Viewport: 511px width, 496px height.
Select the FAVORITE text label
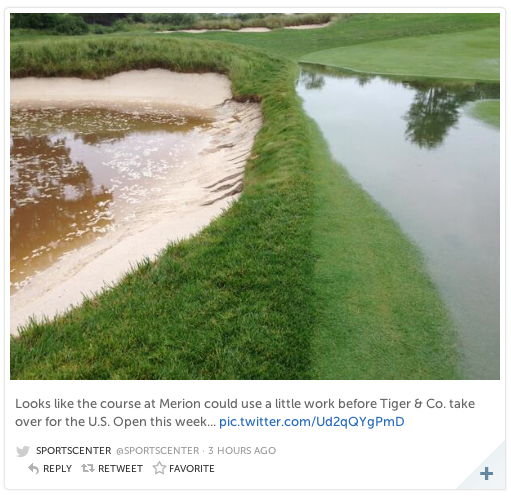[x=192, y=469]
